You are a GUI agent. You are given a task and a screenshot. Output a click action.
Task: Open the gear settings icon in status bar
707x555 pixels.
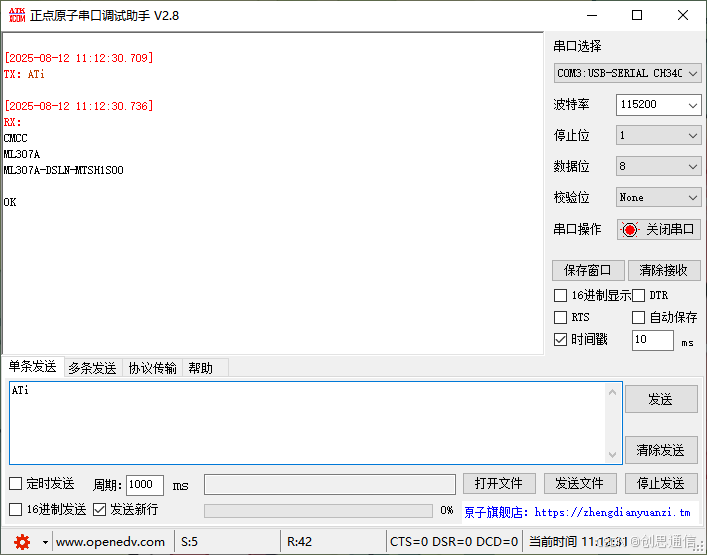point(22,541)
